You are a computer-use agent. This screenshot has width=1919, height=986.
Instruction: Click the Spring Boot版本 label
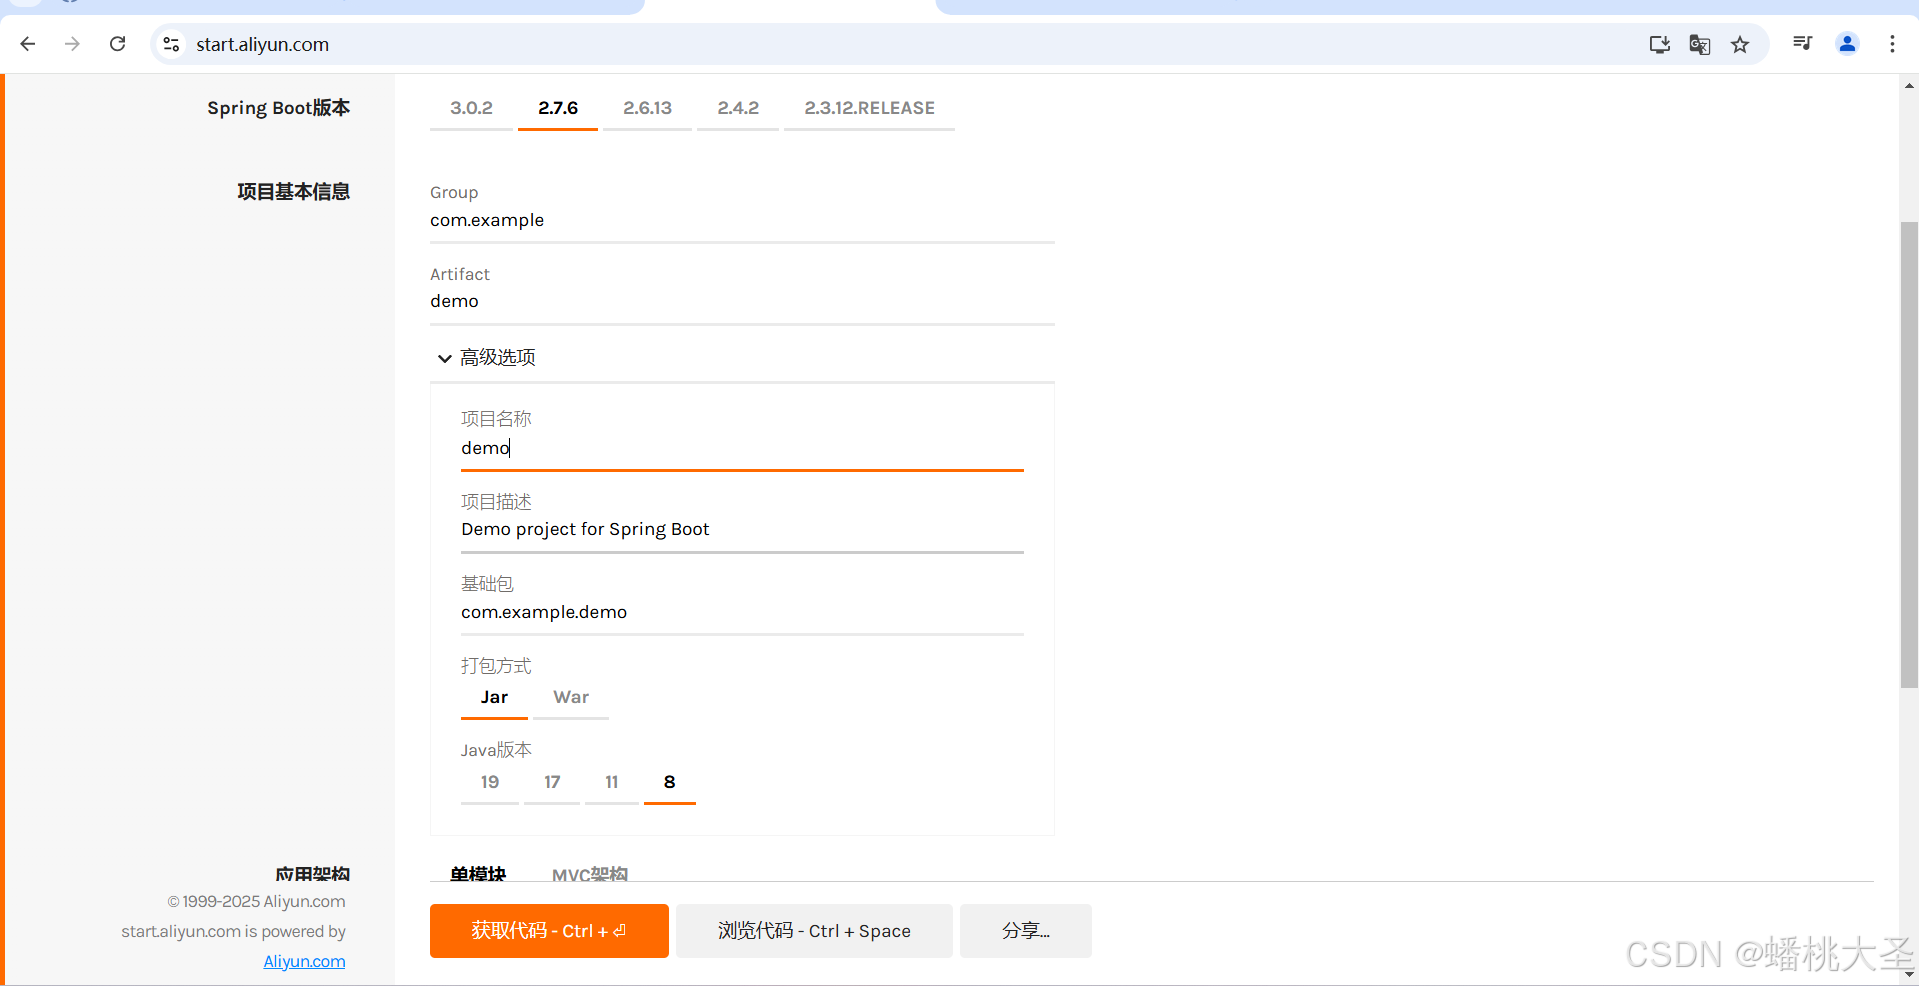(x=278, y=108)
